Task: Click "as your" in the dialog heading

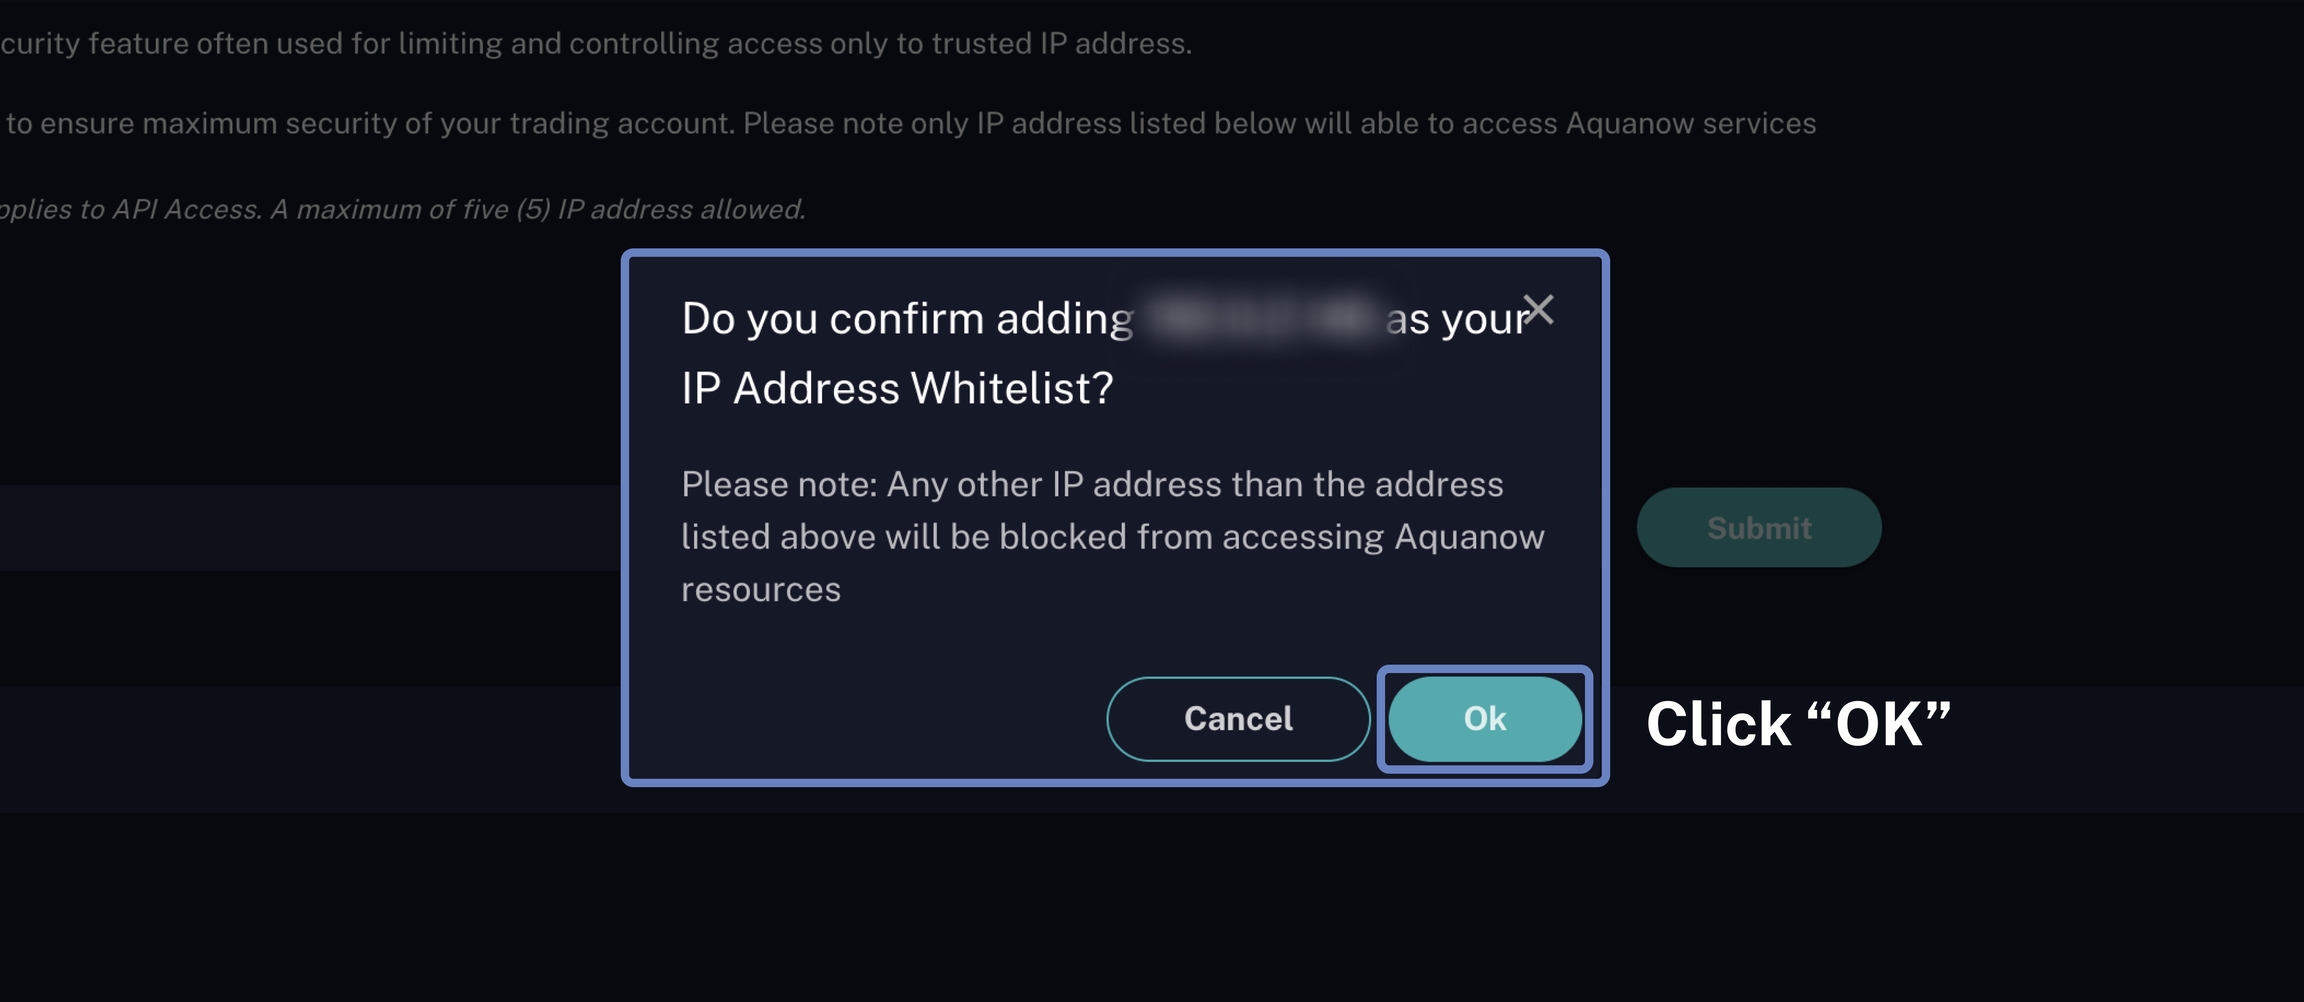Action: click(1456, 319)
